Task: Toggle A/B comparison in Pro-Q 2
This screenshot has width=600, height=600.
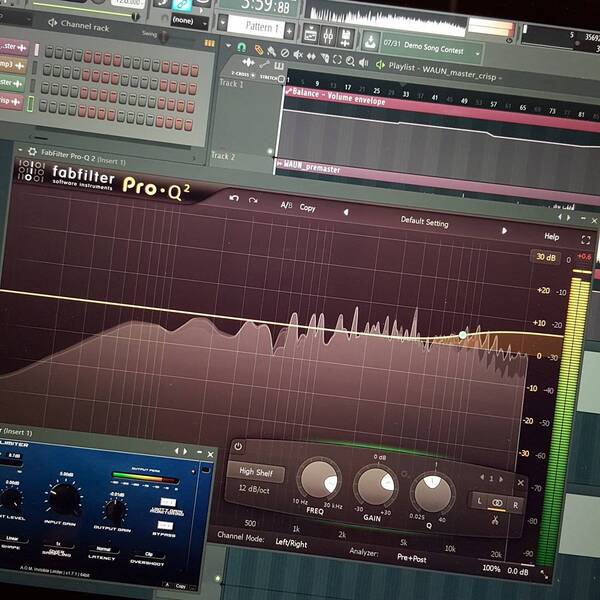Action: [x=286, y=205]
